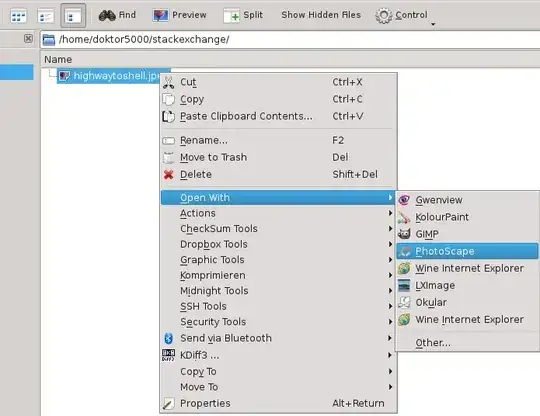Click the Bluetooth icon for Send via Bluetooth
The image size is (540, 416).
168,338
